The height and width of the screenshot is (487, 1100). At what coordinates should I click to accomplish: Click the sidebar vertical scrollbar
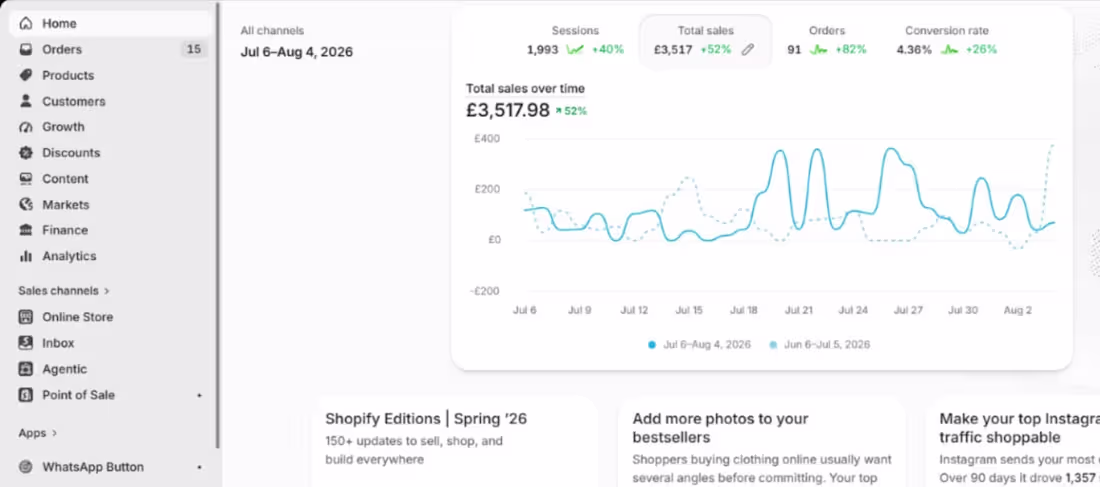217,225
